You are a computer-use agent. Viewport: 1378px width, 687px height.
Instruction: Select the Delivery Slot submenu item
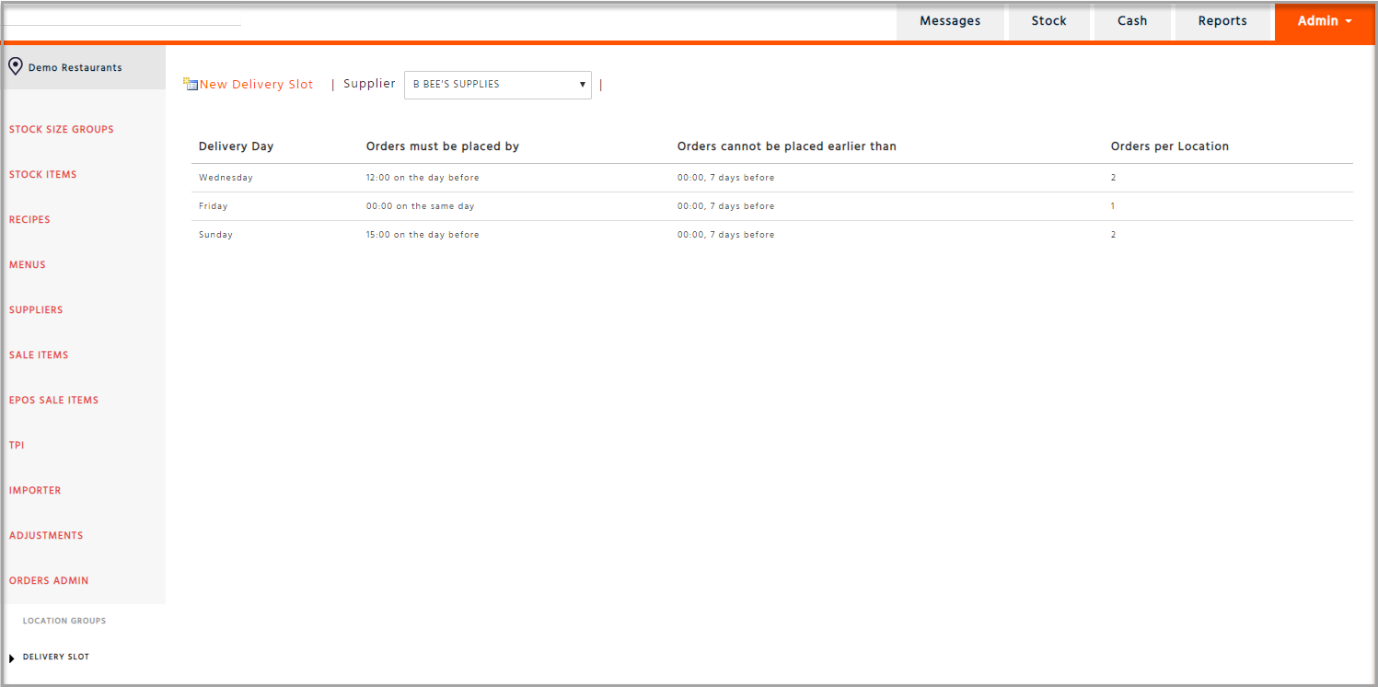point(56,657)
